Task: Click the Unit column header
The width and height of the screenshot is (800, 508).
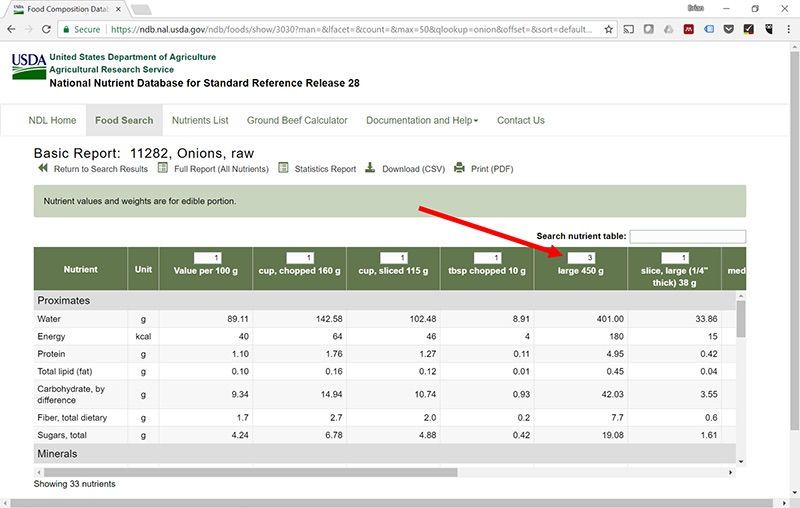Action: pyautogui.click(x=143, y=269)
